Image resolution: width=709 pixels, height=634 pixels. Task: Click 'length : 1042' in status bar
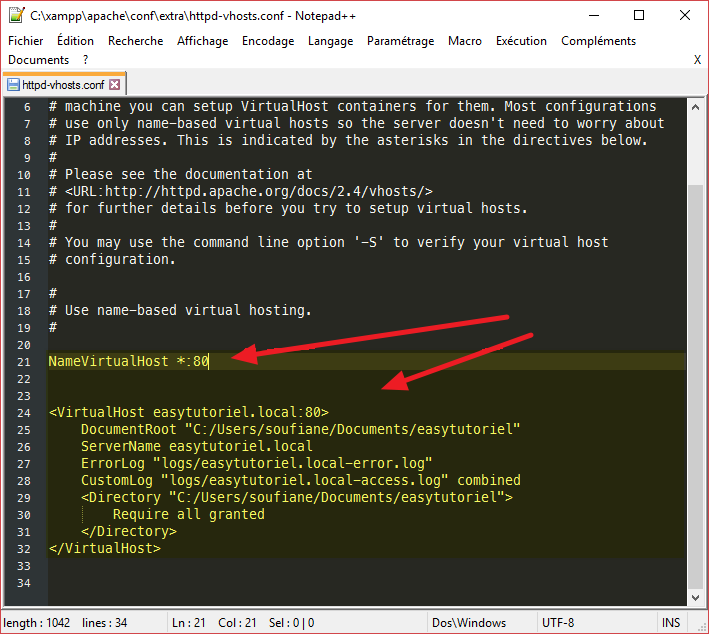coord(37,623)
